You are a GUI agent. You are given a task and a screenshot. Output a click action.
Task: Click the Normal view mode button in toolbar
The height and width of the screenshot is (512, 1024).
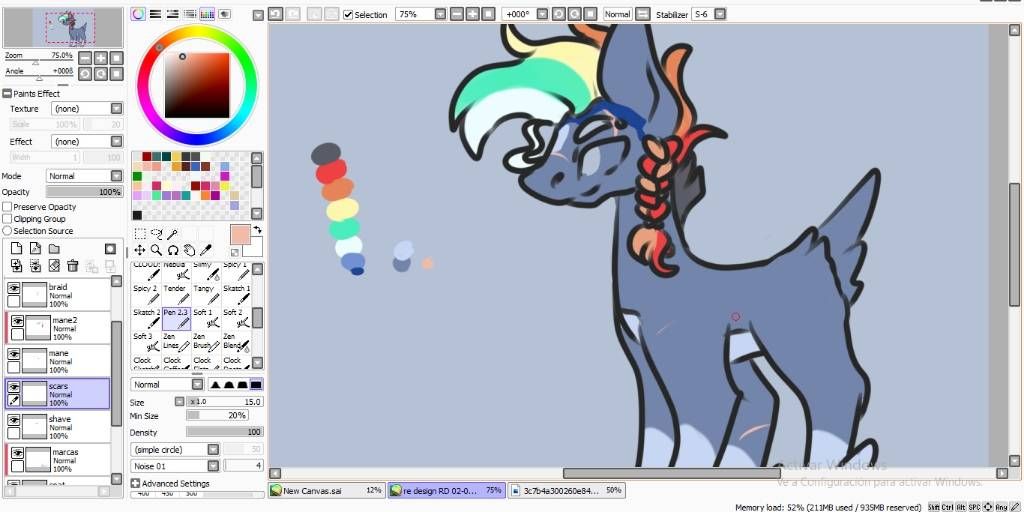pos(617,14)
